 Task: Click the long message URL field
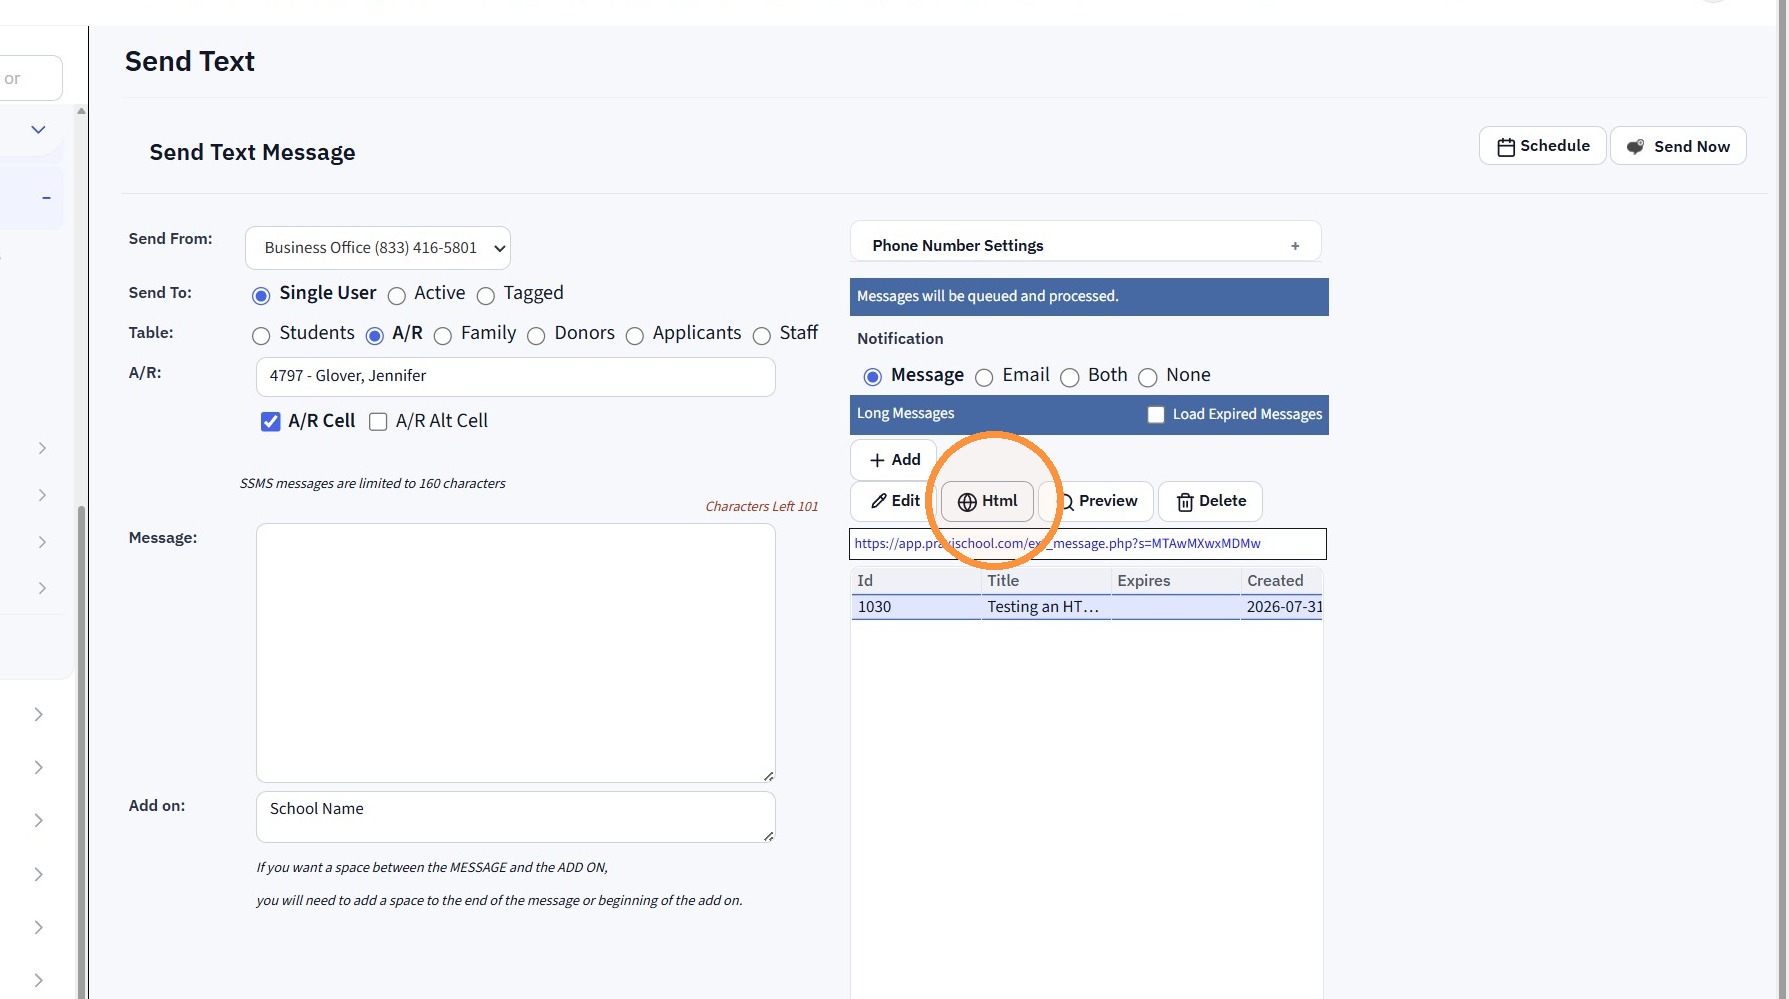click(x=1088, y=544)
